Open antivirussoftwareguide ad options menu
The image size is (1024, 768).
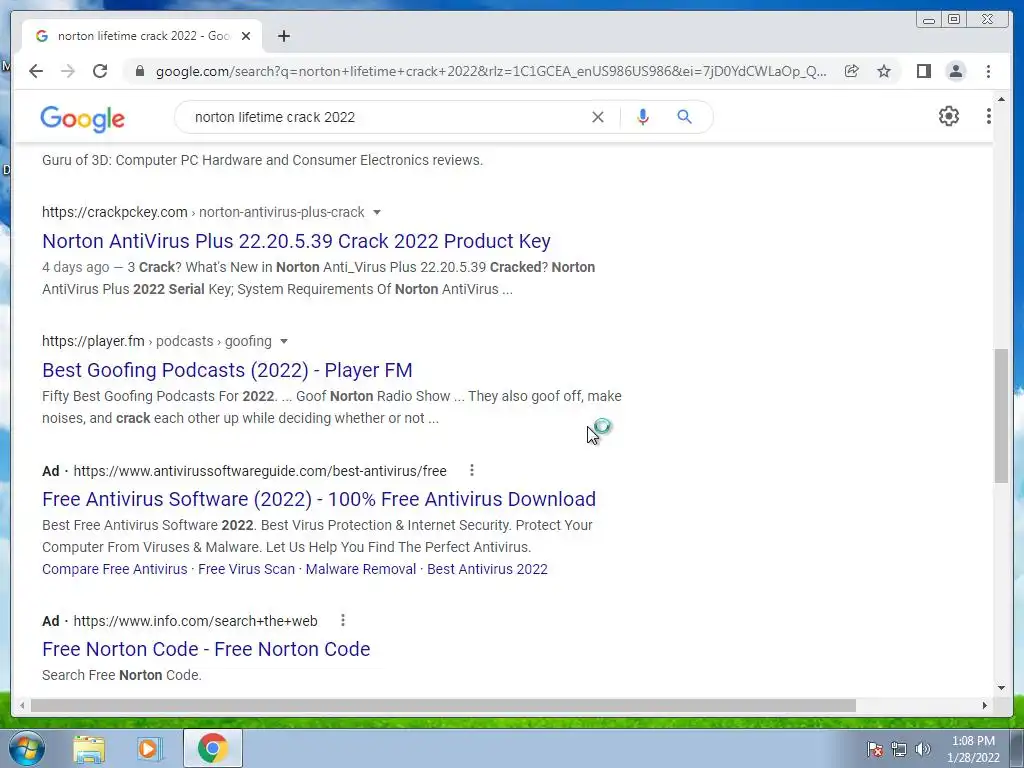coord(472,470)
